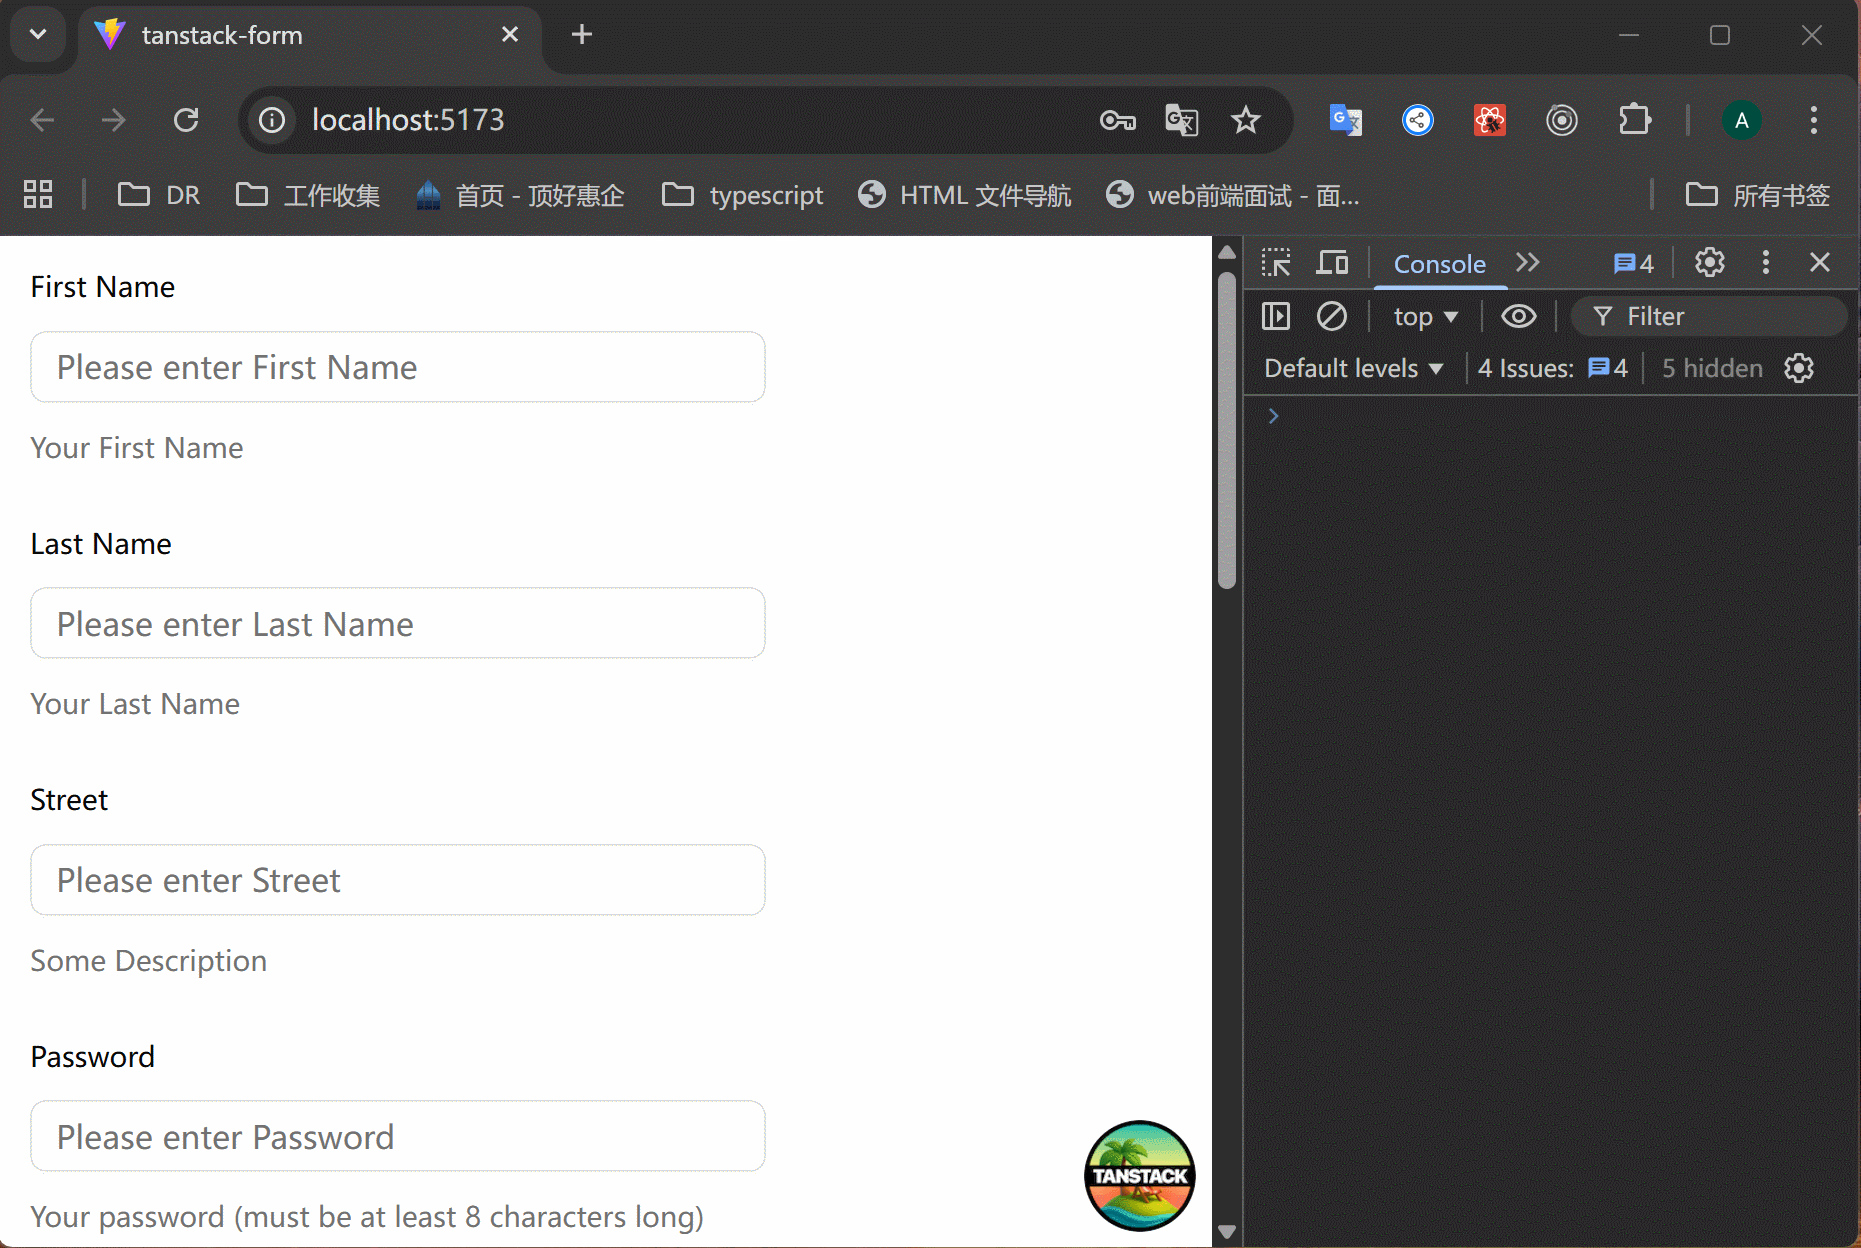
Task: Click the First Name input field
Action: [x=398, y=368]
